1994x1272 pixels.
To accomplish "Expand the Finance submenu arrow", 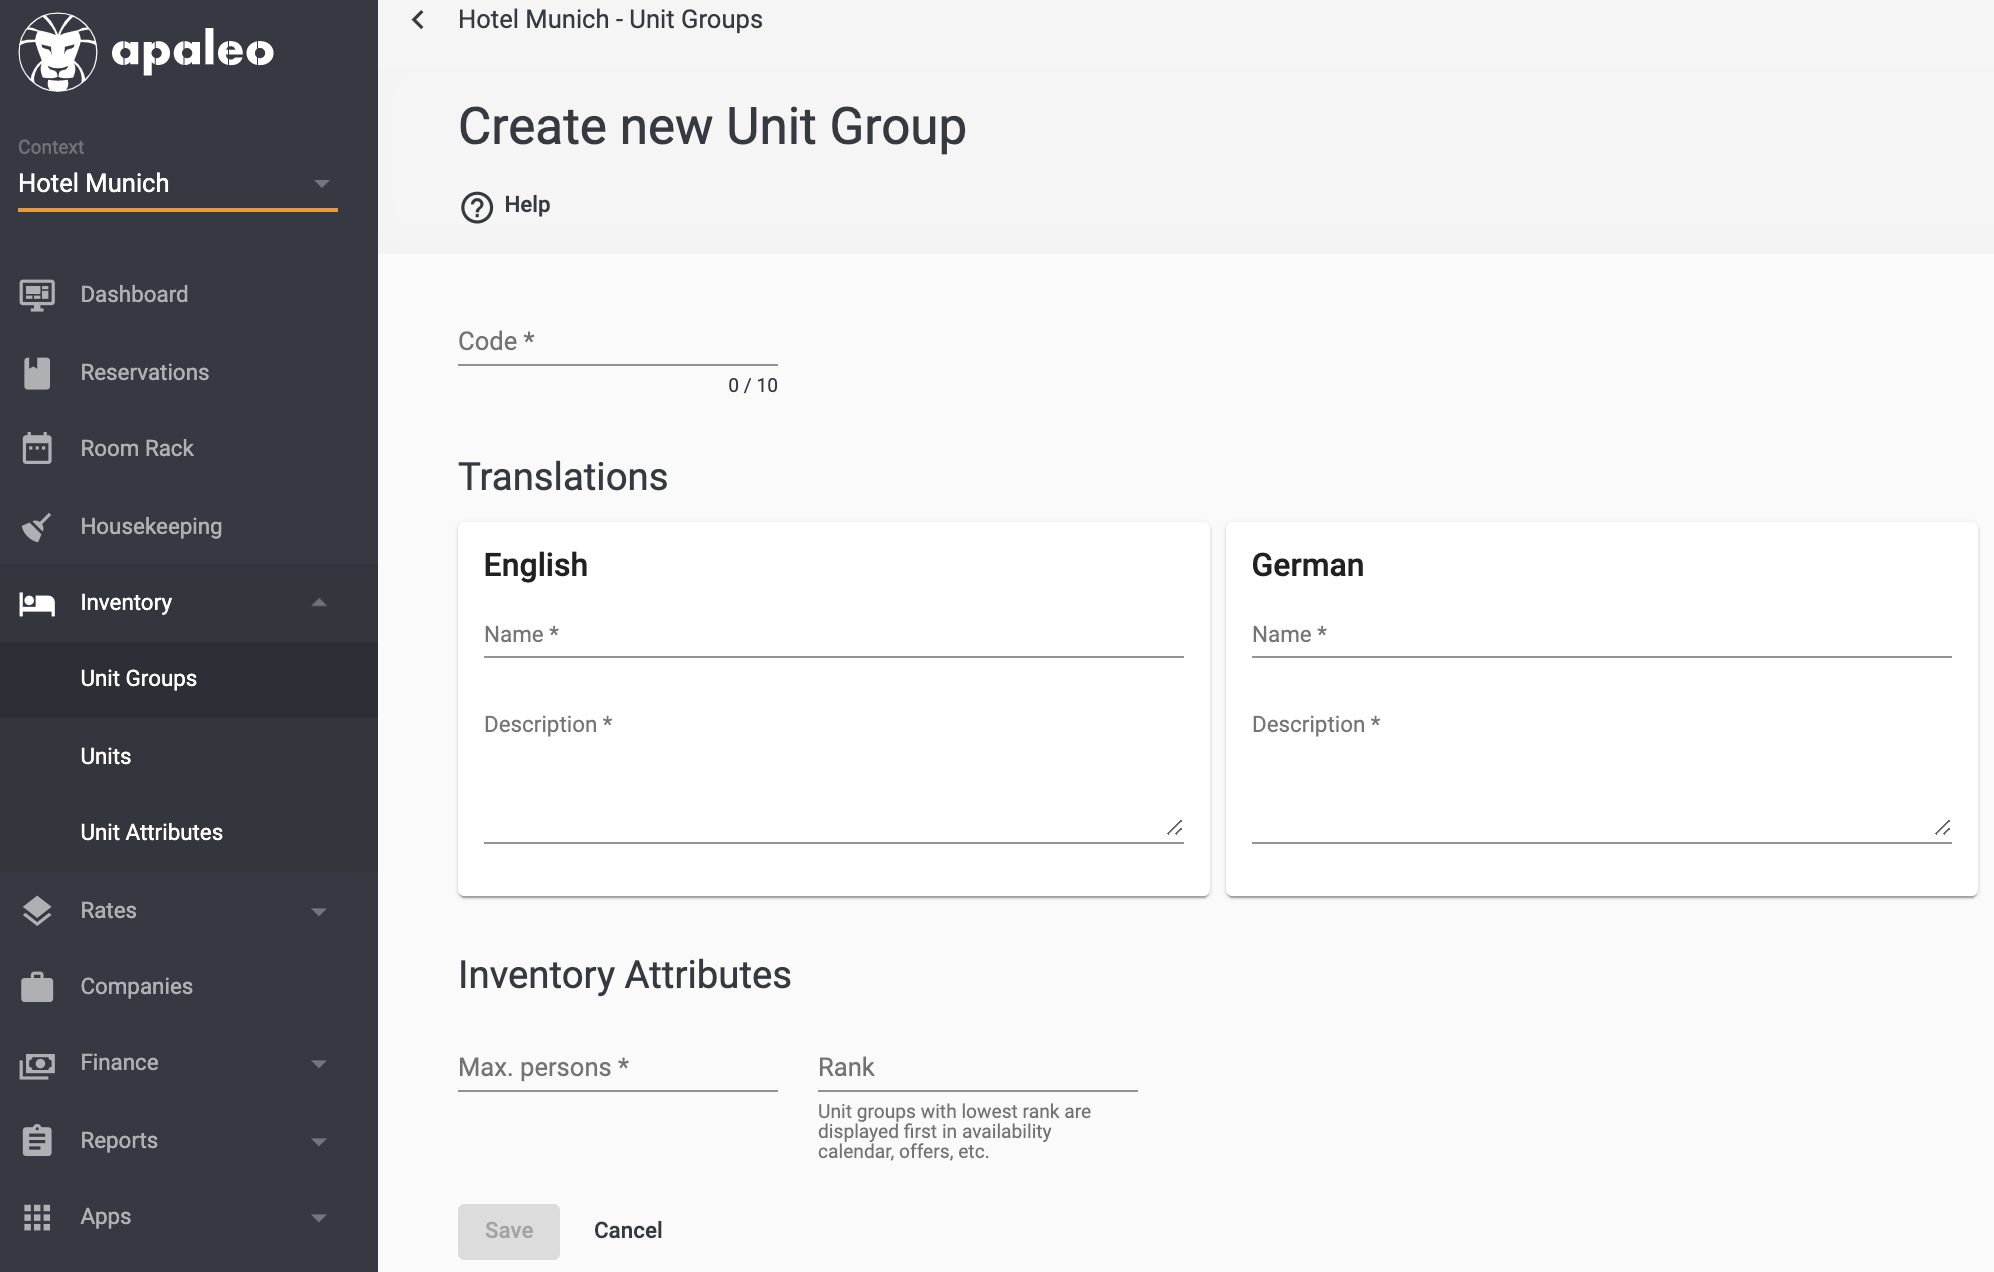I will (319, 1064).
